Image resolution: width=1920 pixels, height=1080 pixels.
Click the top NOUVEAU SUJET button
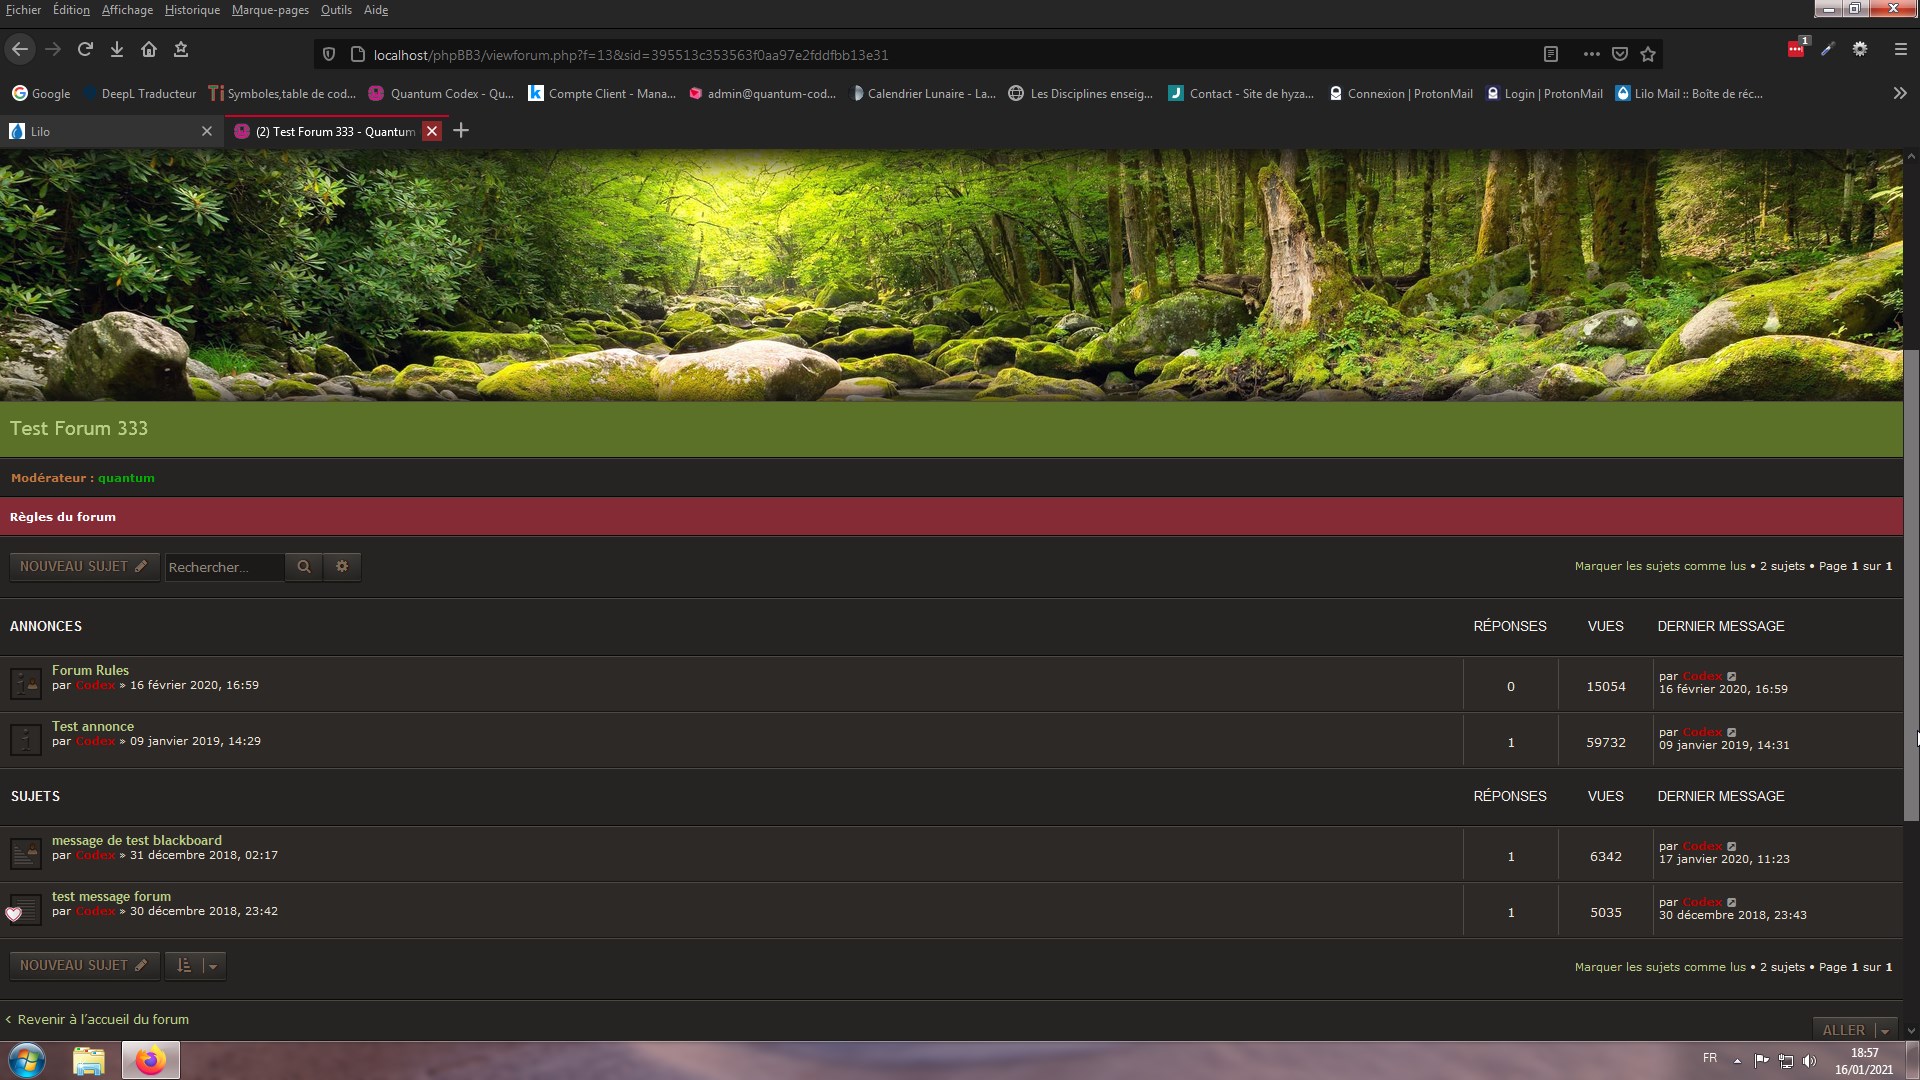[84, 567]
